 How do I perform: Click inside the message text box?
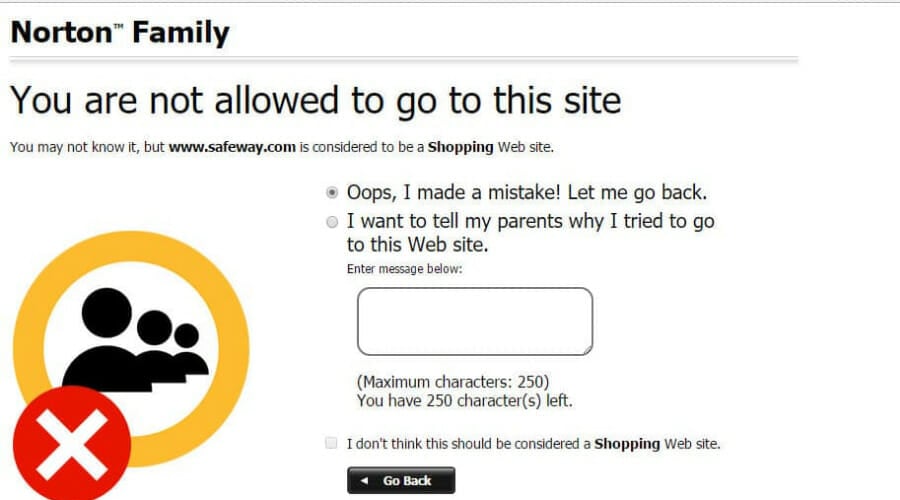tap(475, 321)
